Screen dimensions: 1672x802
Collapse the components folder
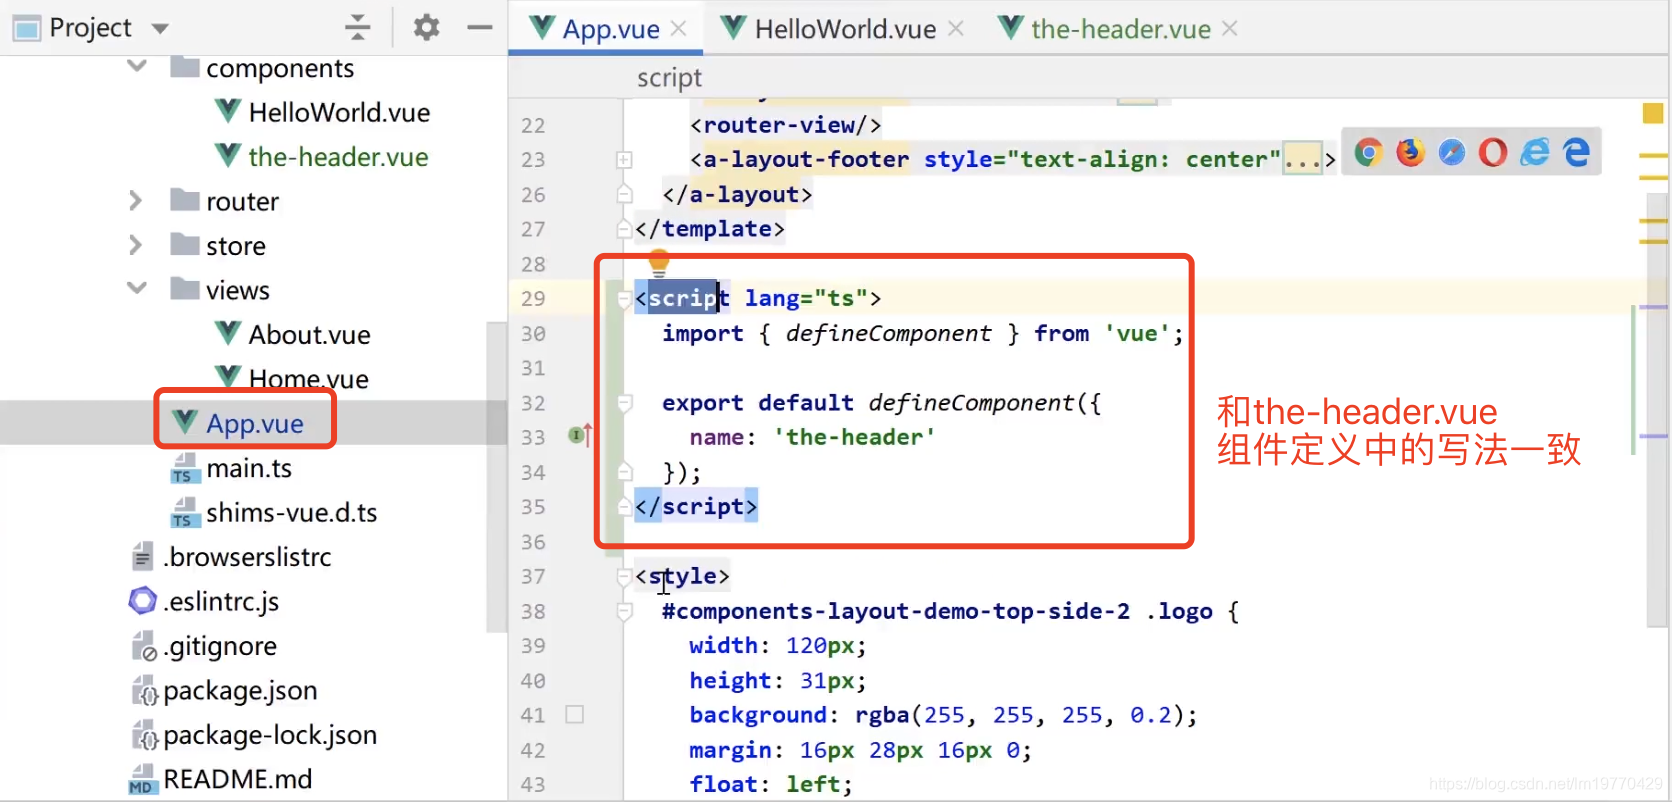tap(137, 66)
